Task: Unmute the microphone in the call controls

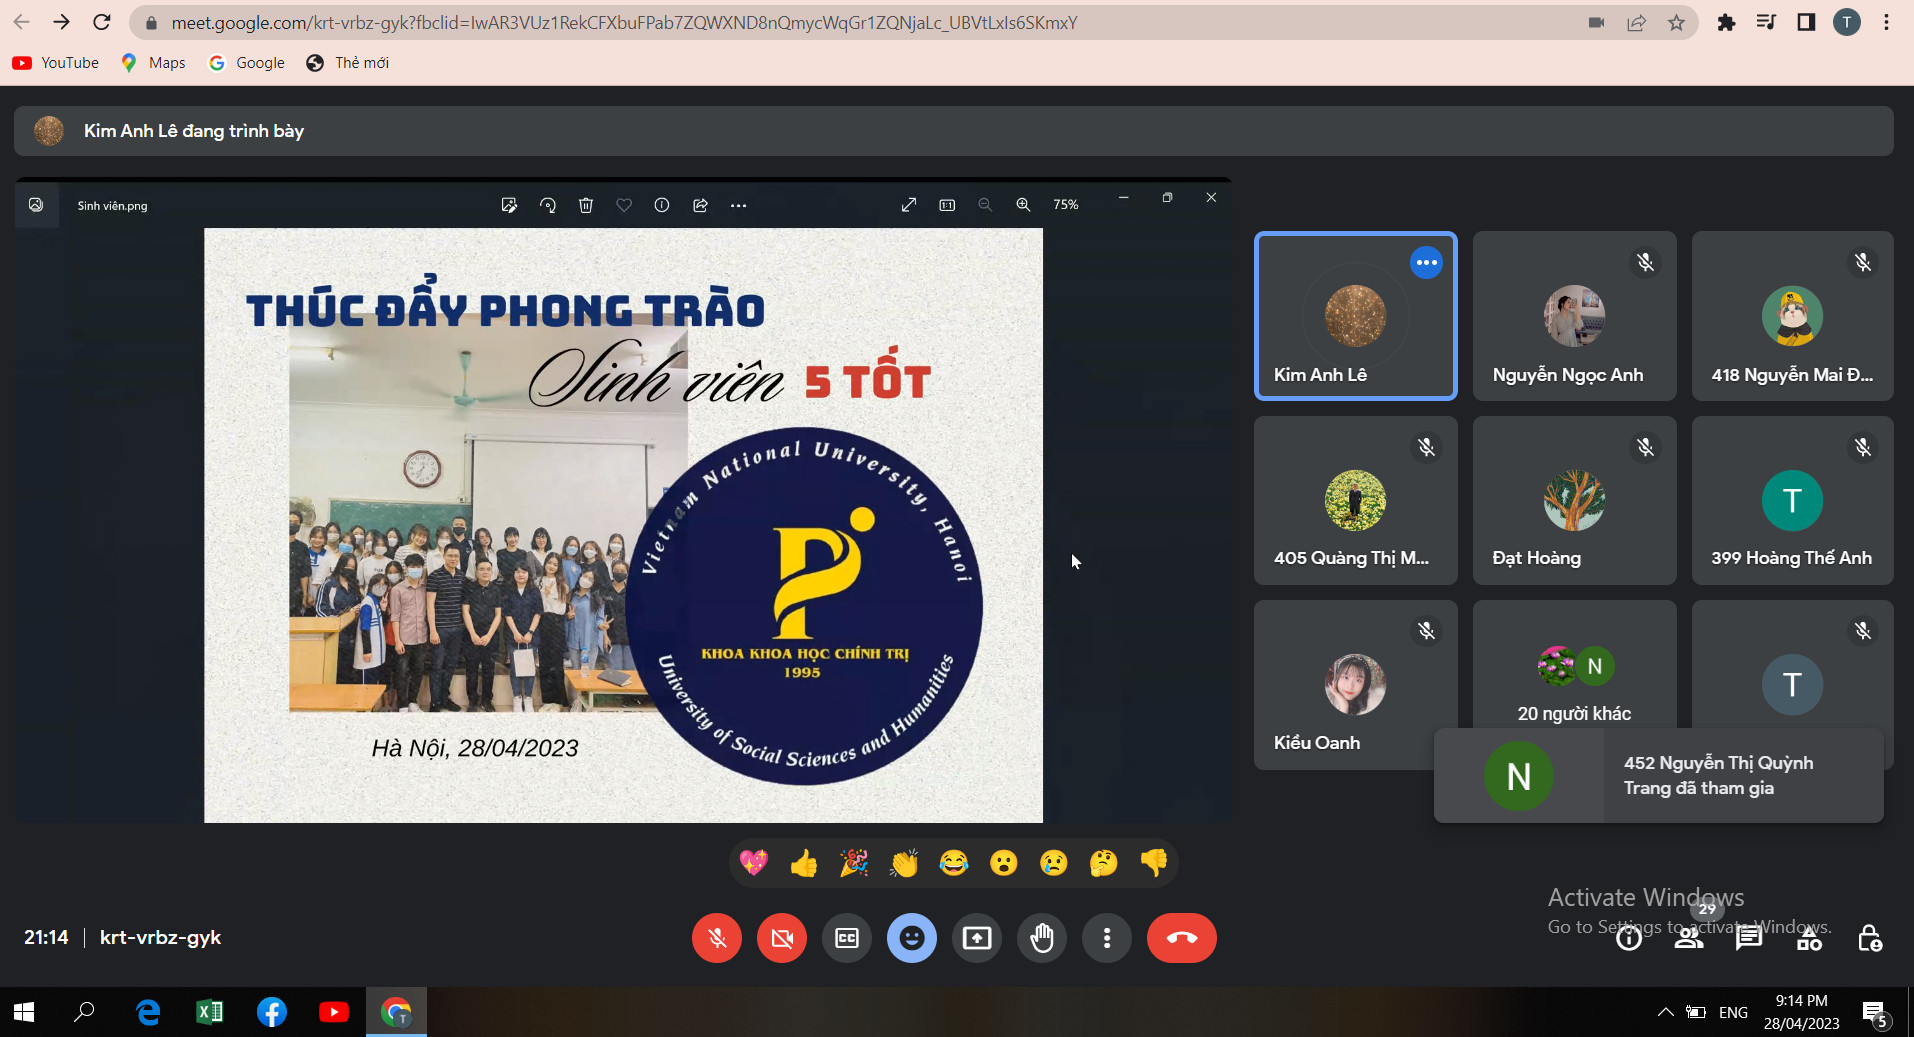Action: (717, 938)
